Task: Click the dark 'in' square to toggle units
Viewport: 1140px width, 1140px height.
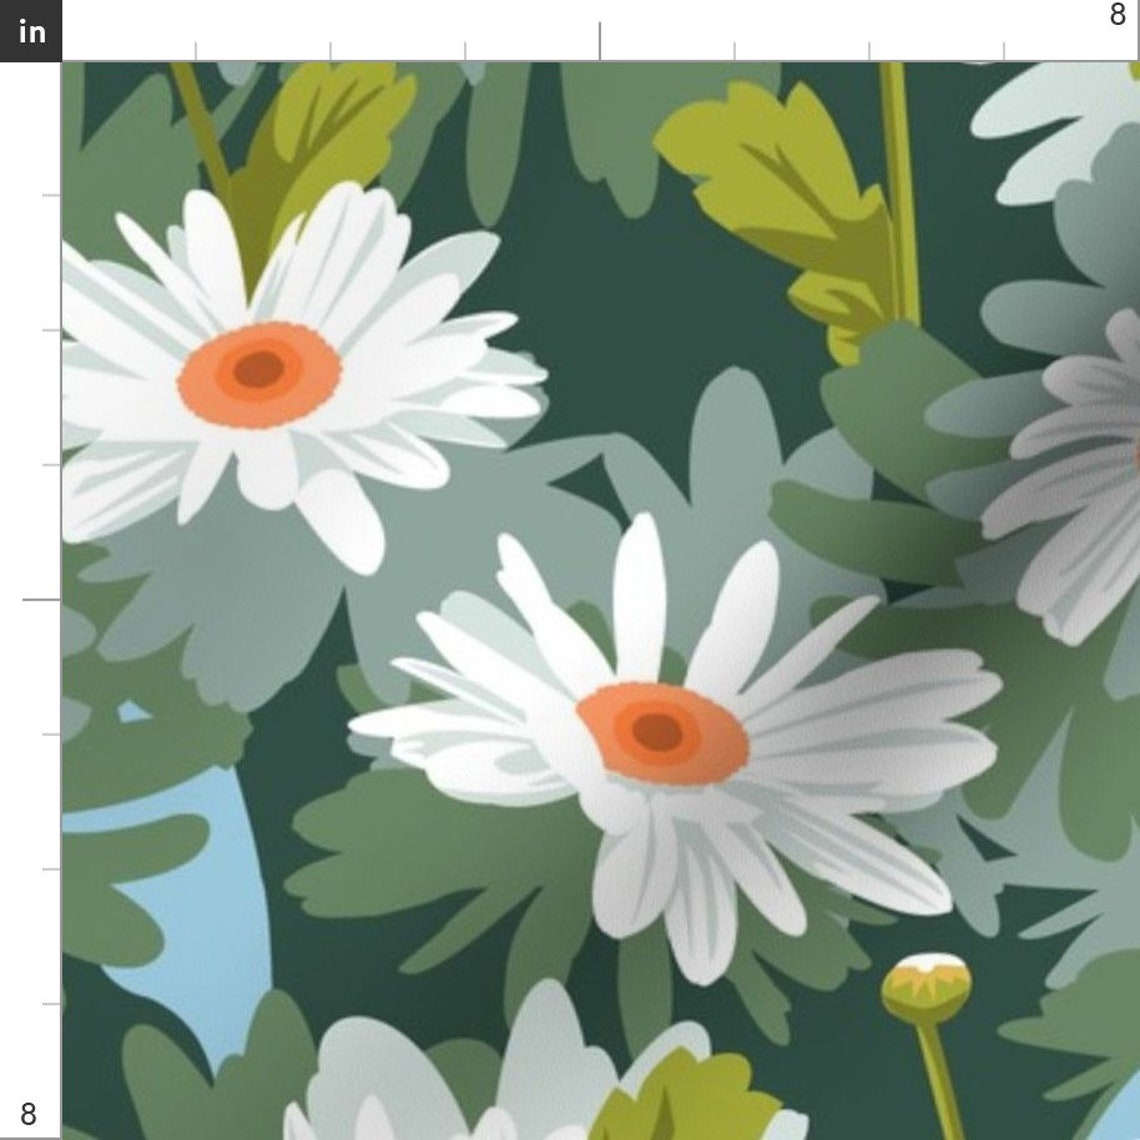Action: coord(31,31)
